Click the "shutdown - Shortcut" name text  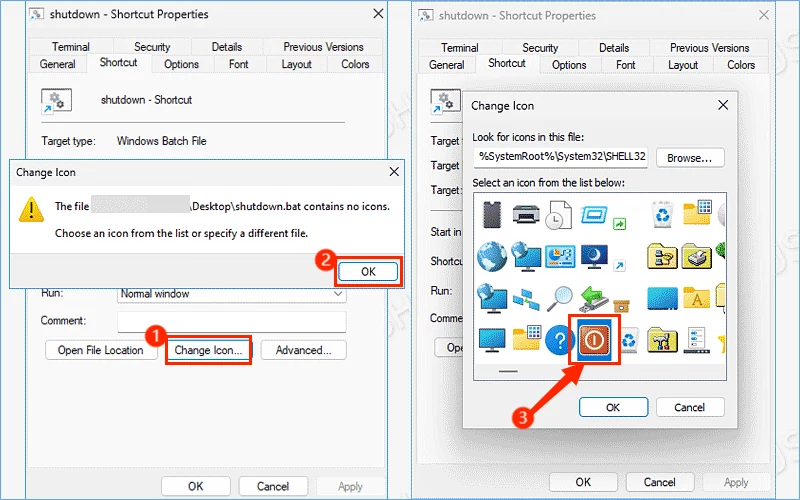click(146, 99)
